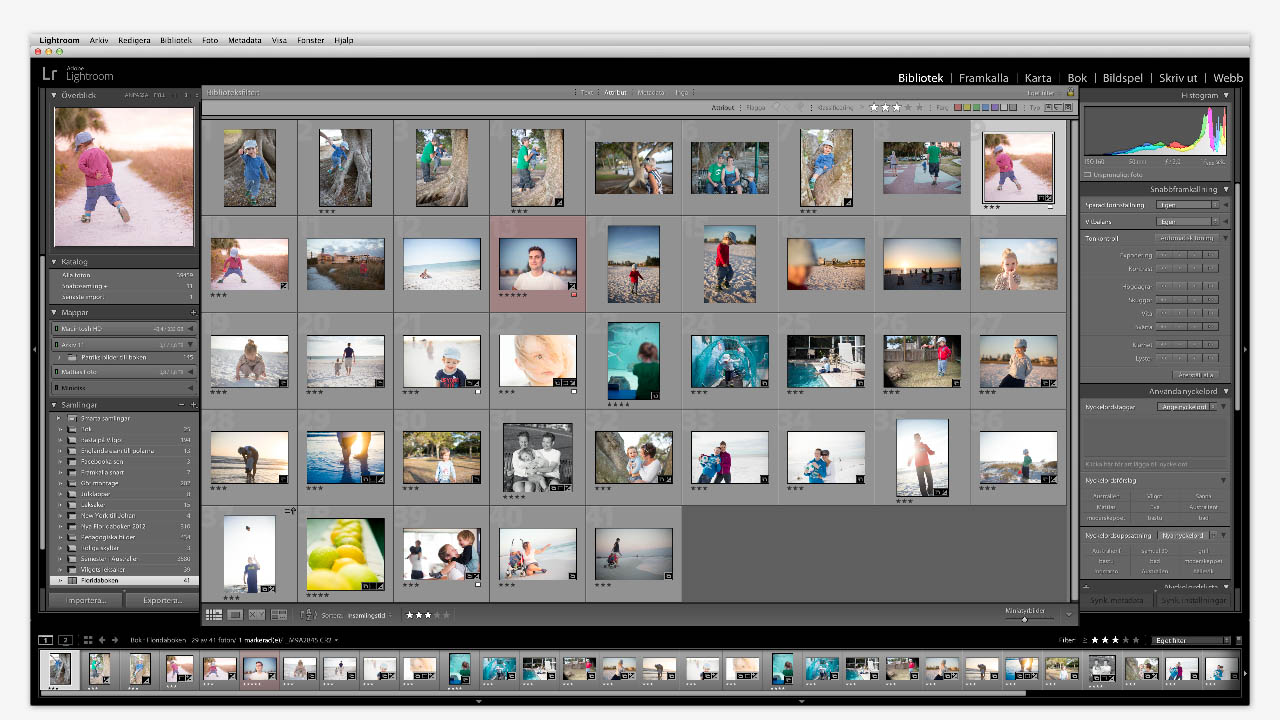Open Survey view in toolbar
The image size is (1280, 720).
tap(279, 615)
